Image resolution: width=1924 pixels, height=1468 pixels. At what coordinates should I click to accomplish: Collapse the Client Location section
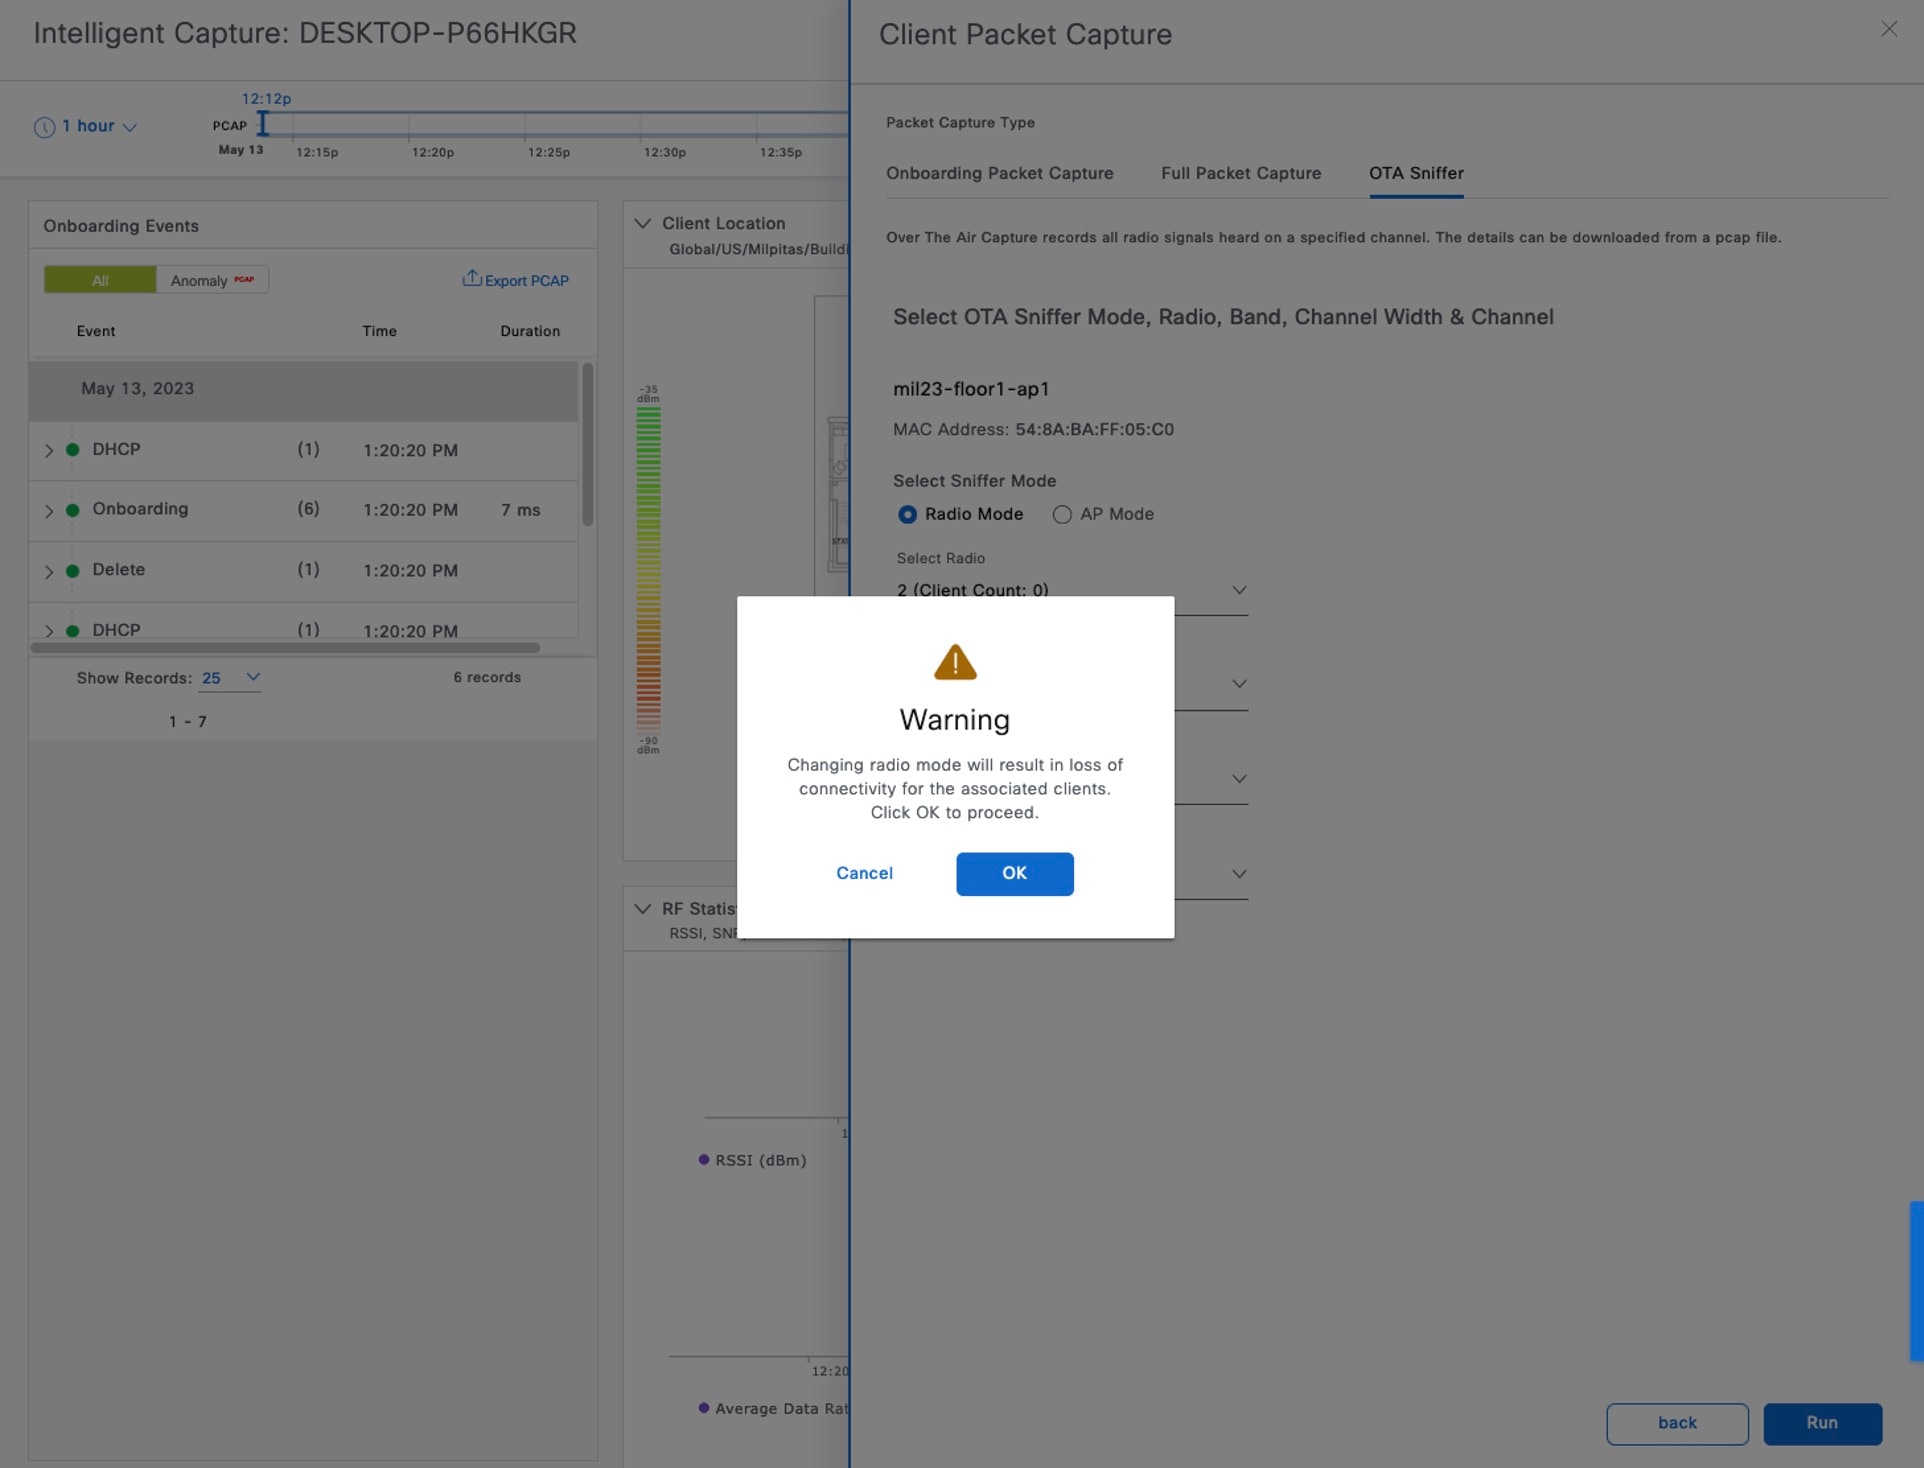point(642,223)
